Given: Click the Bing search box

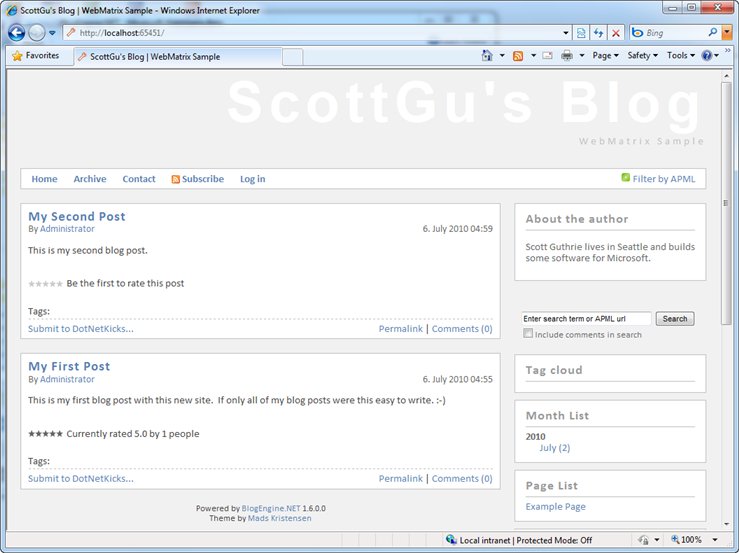Looking at the screenshot, I should point(669,33).
